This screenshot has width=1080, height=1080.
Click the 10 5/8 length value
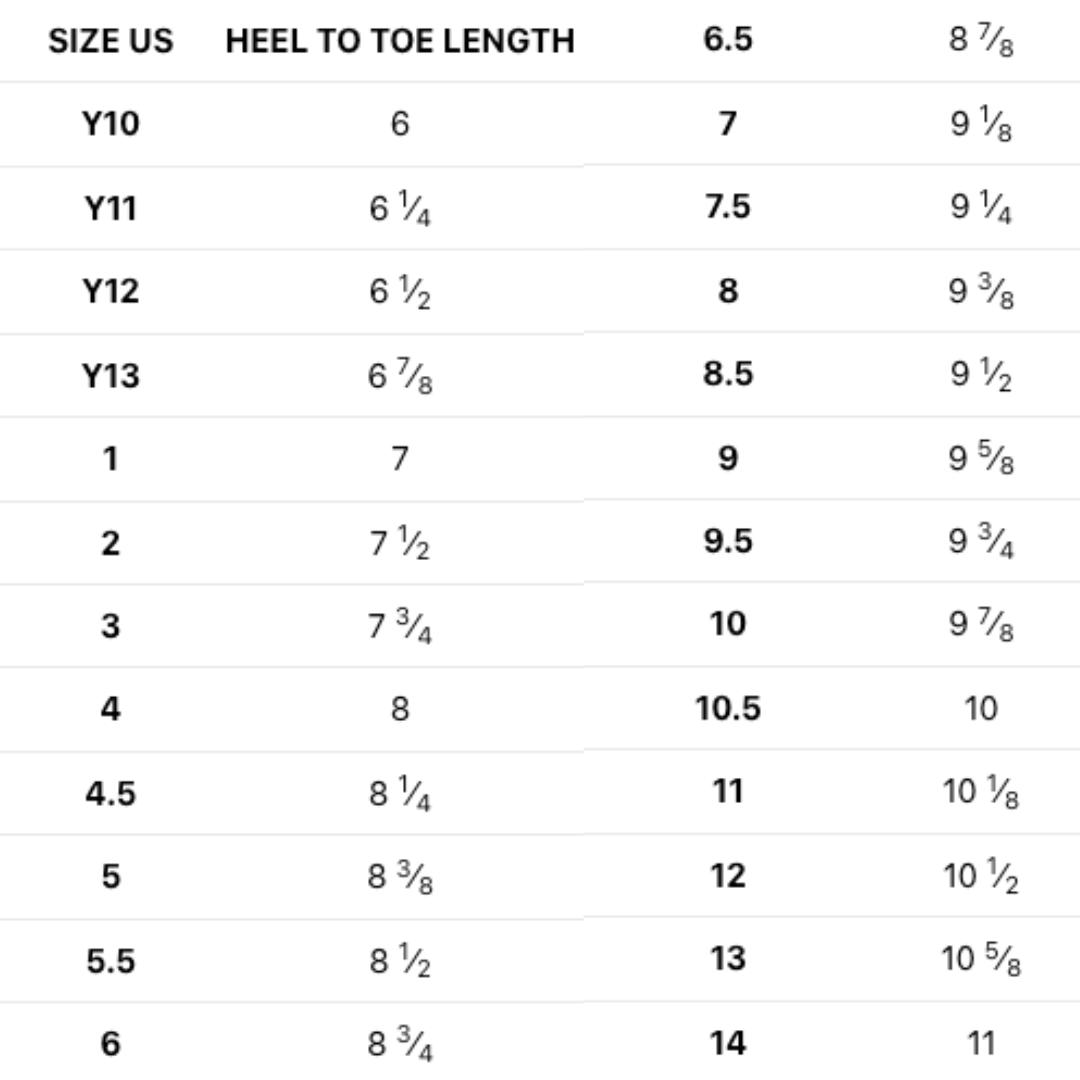pos(981,960)
